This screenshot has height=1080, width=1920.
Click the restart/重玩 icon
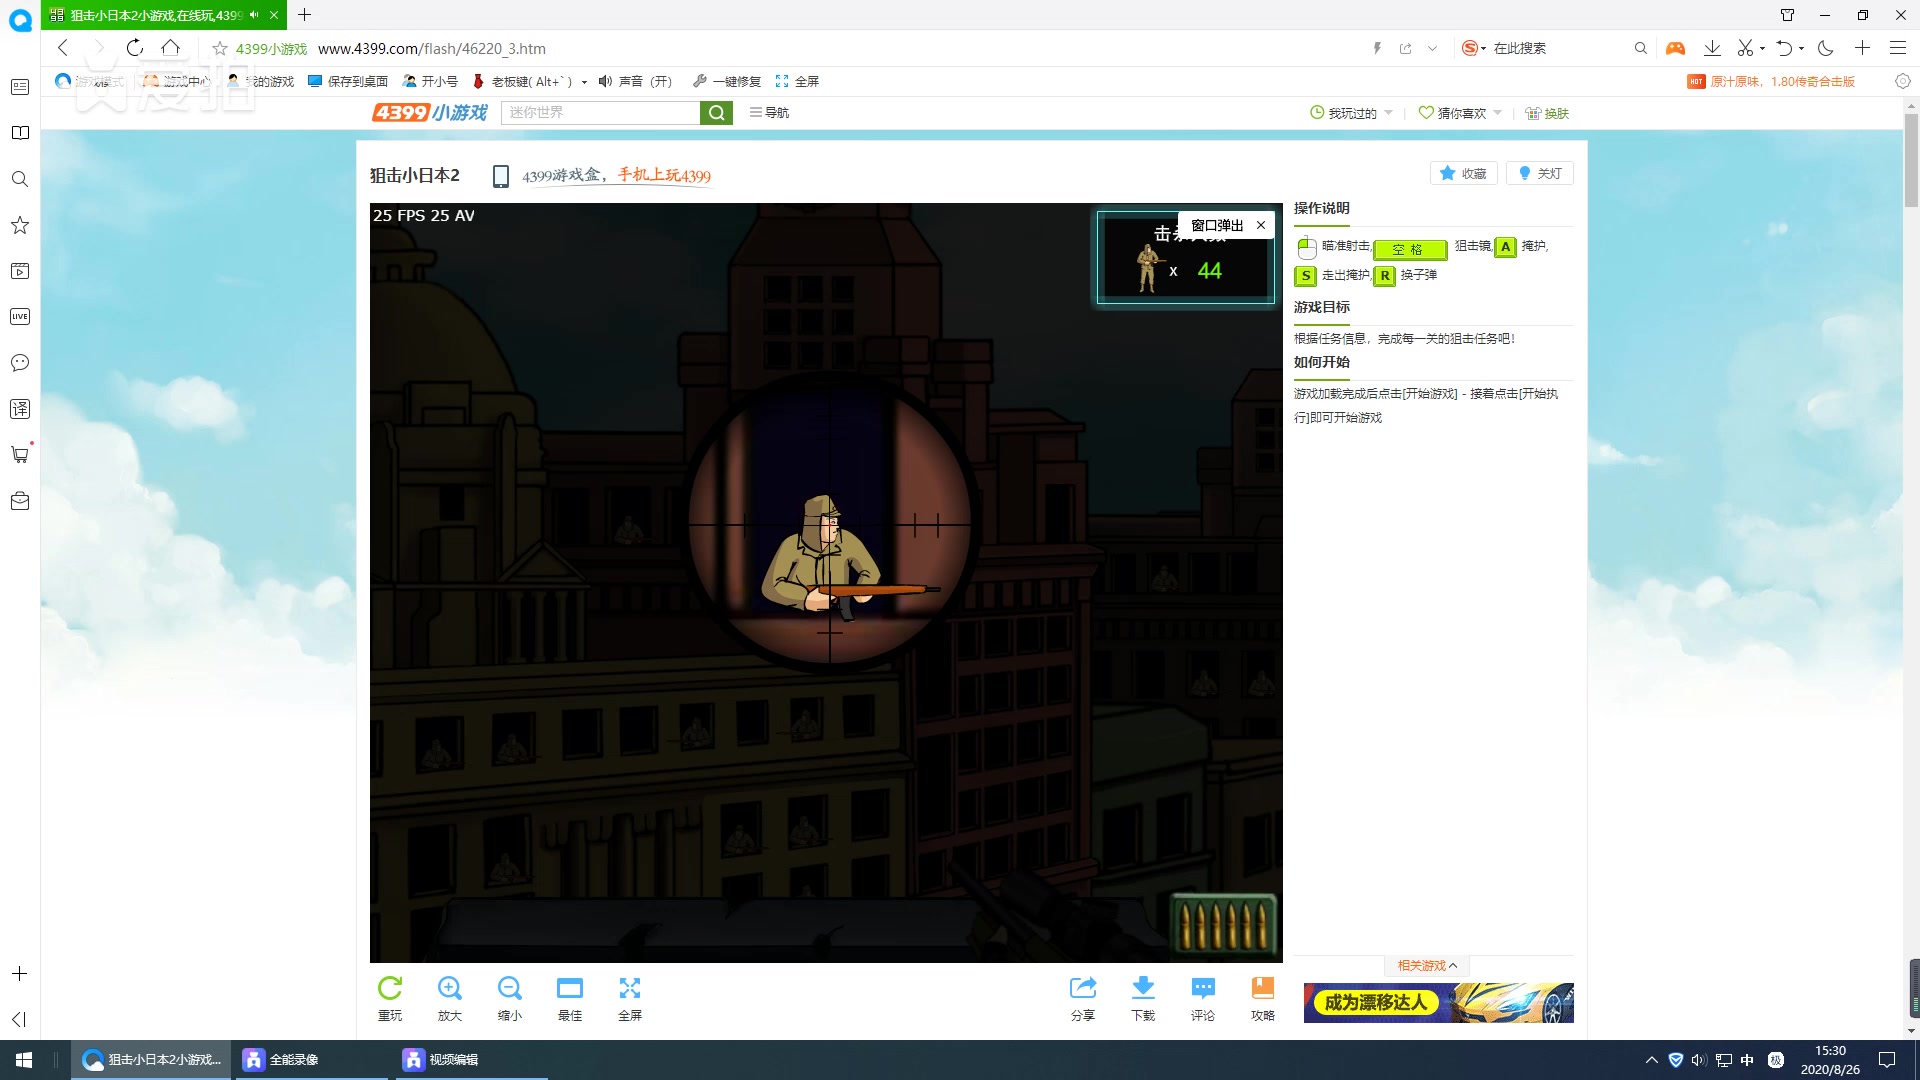(x=389, y=989)
